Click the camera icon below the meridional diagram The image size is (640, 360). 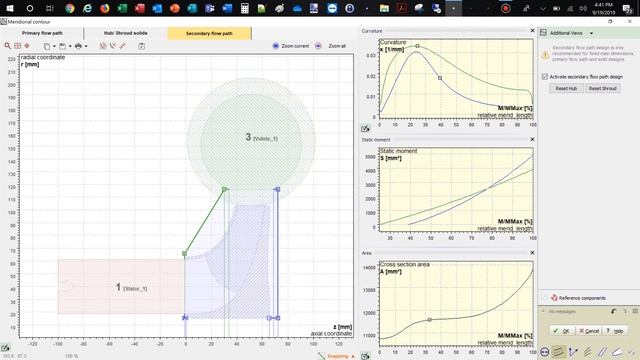(x=5, y=348)
